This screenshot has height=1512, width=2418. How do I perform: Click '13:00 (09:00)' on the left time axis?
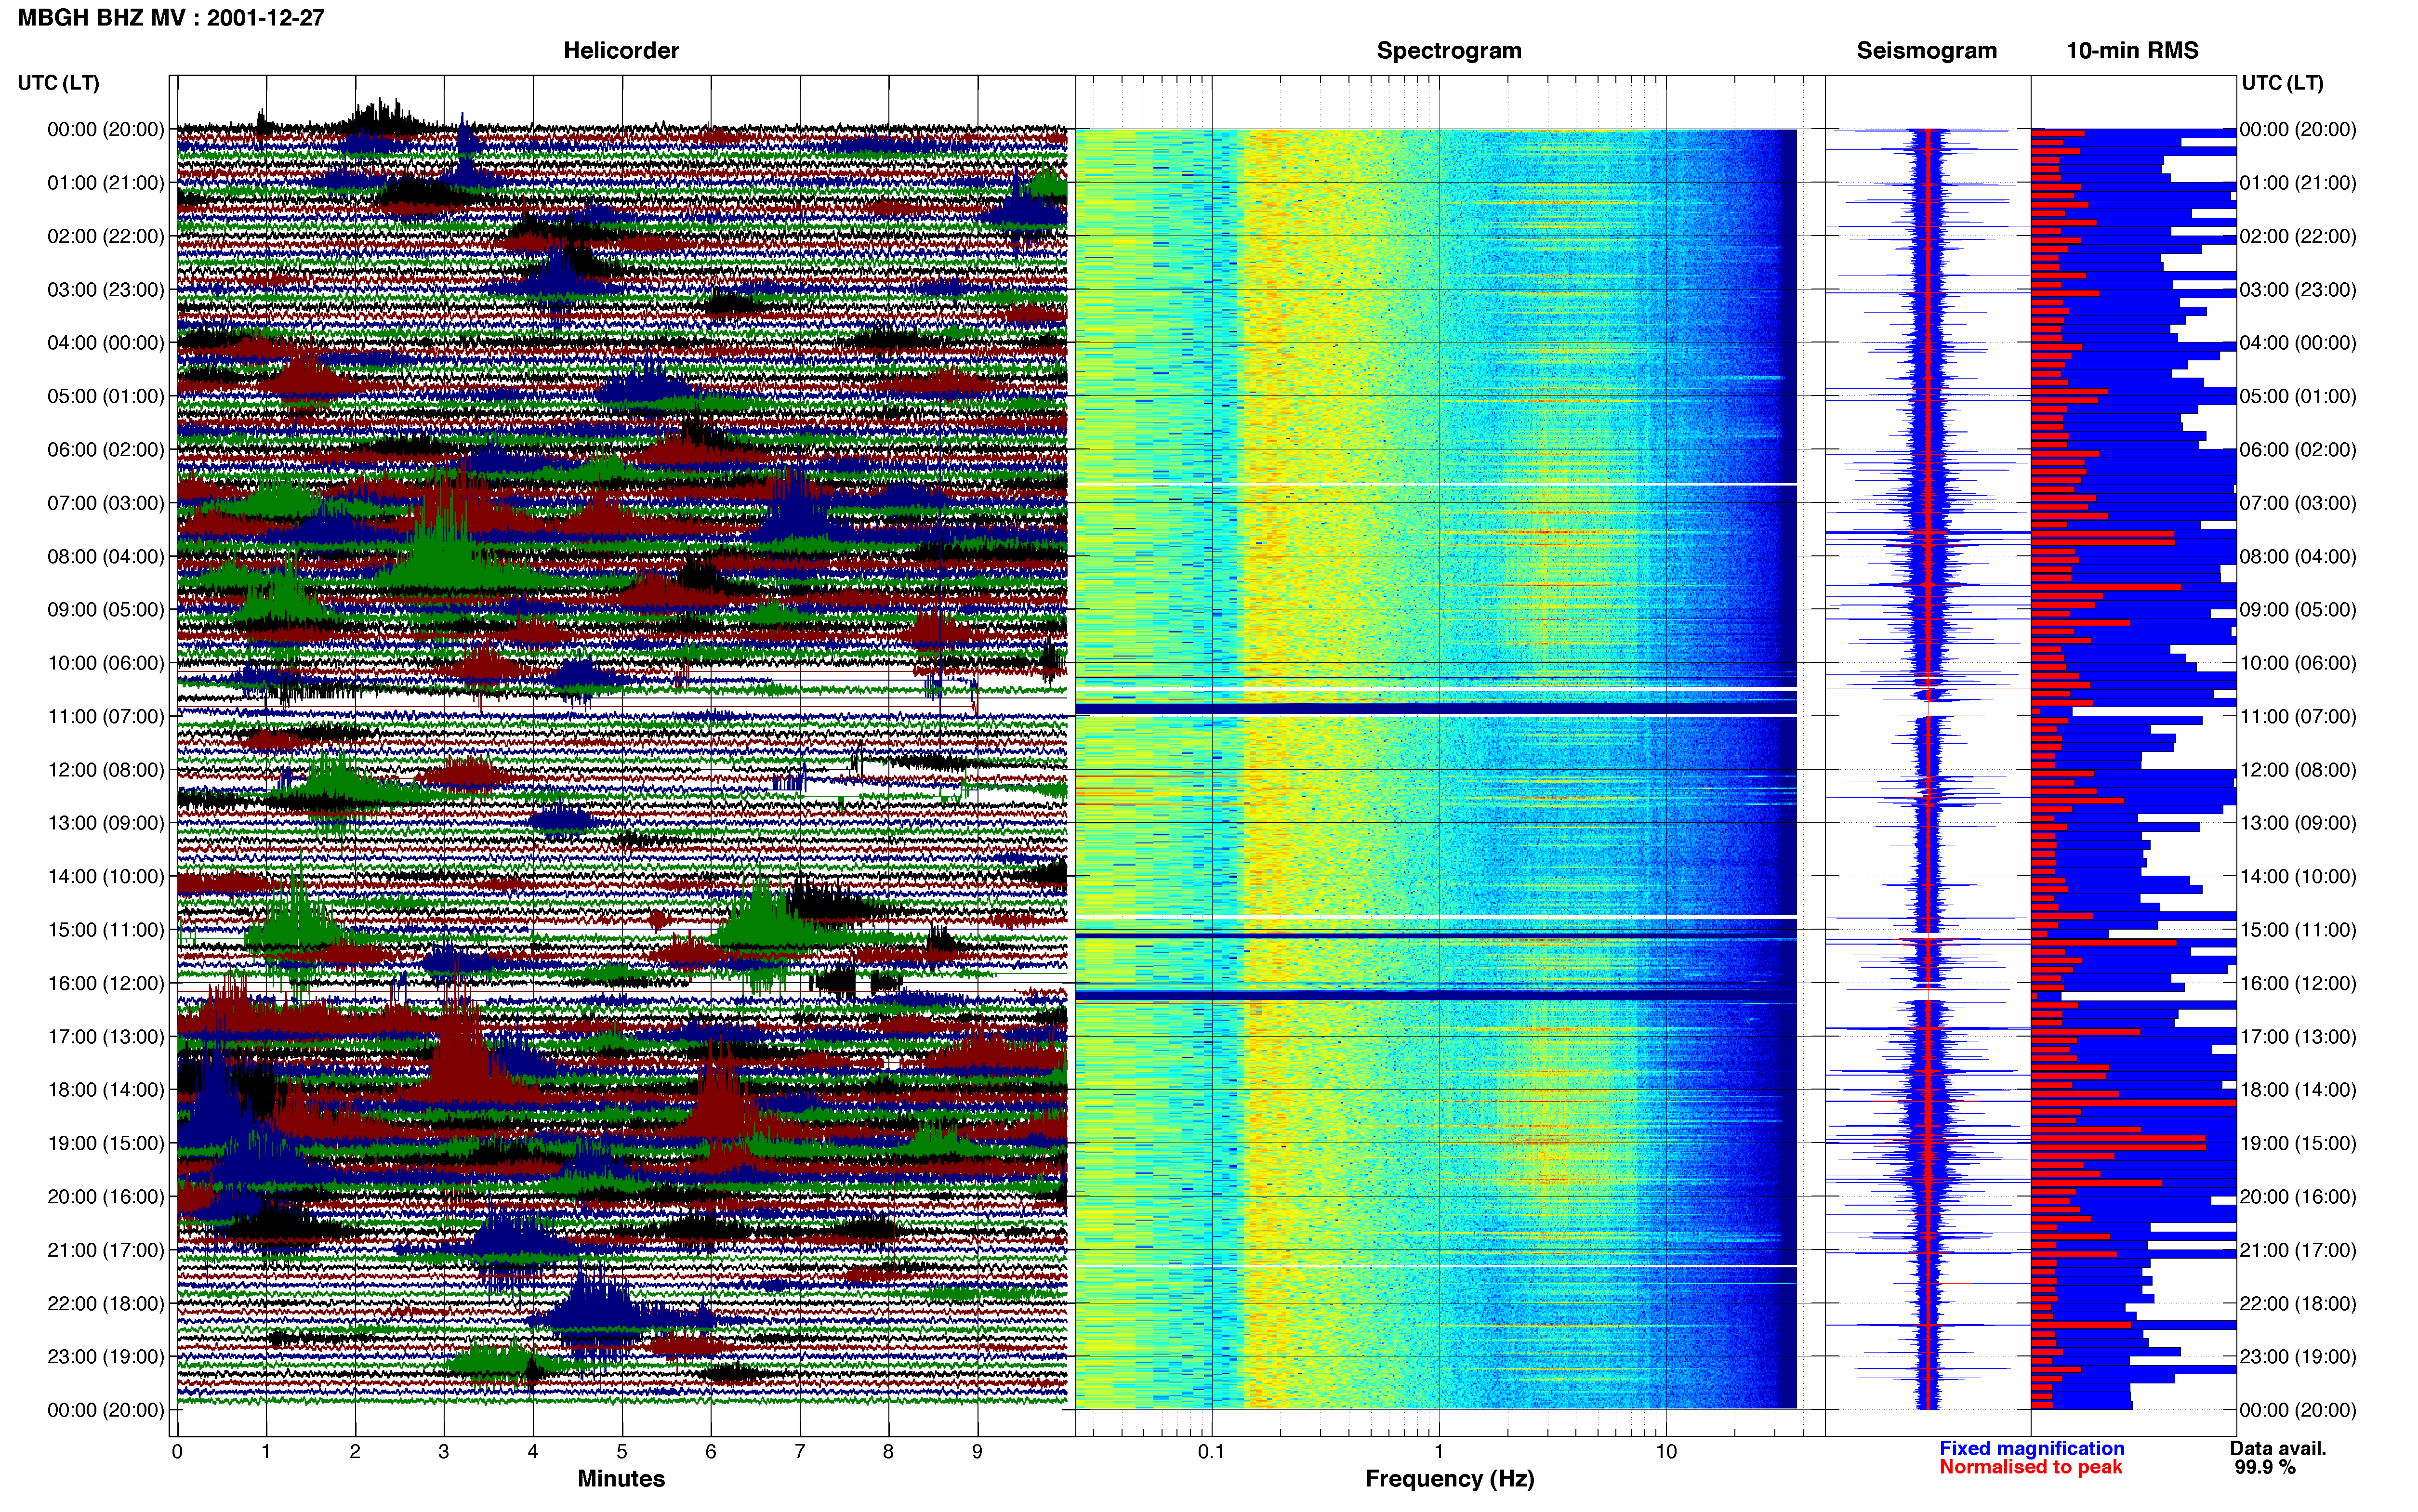click(x=105, y=823)
